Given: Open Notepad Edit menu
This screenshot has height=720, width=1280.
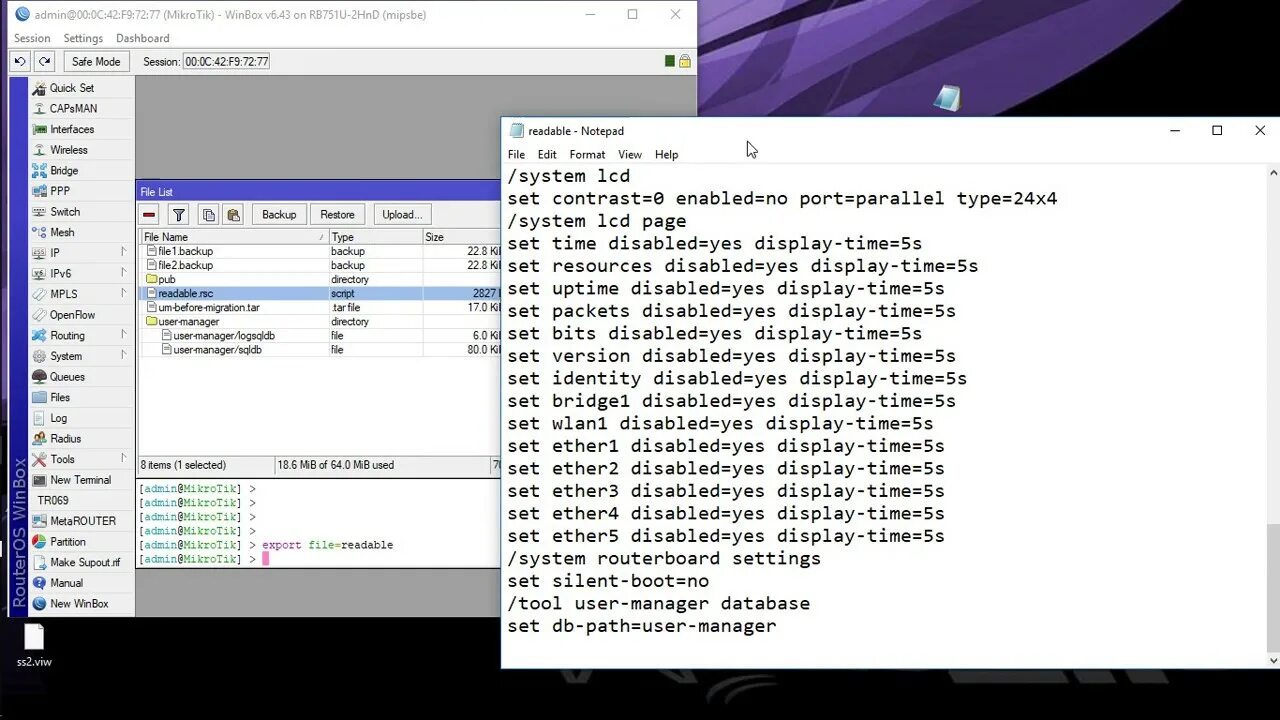Looking at the screenshot, I should tap(547, 154).
